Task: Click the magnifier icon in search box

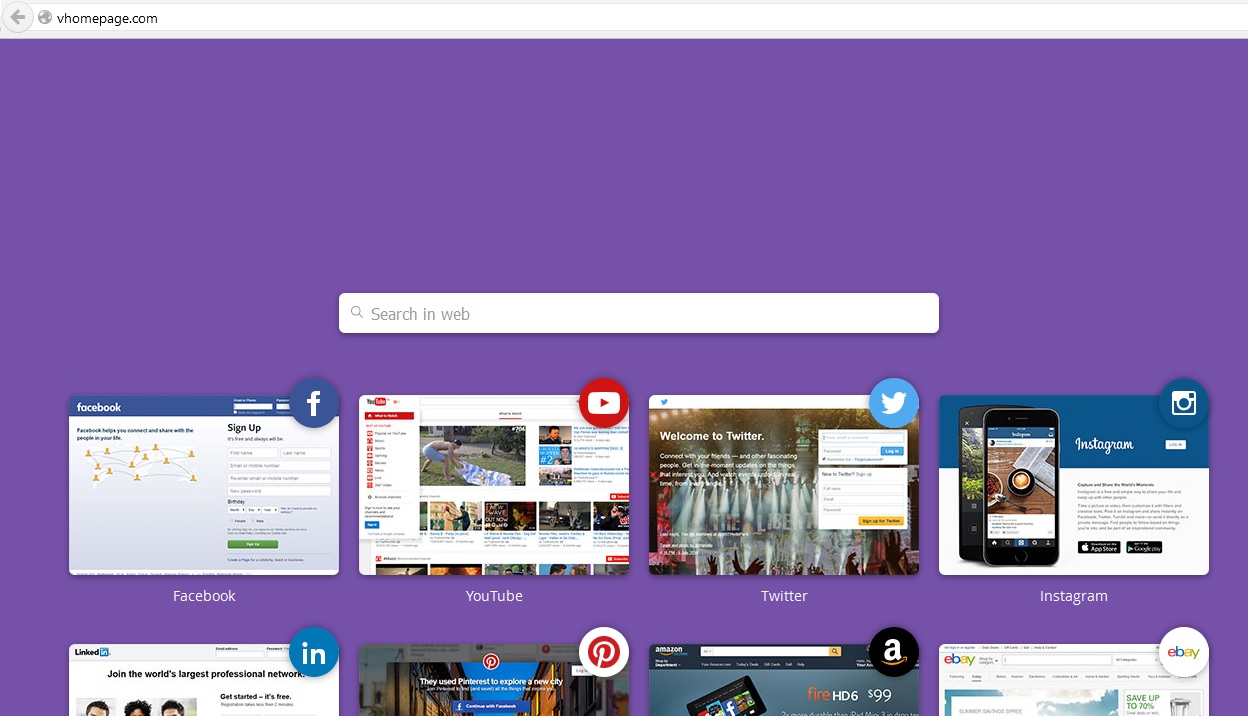Action: coord(357,313)
